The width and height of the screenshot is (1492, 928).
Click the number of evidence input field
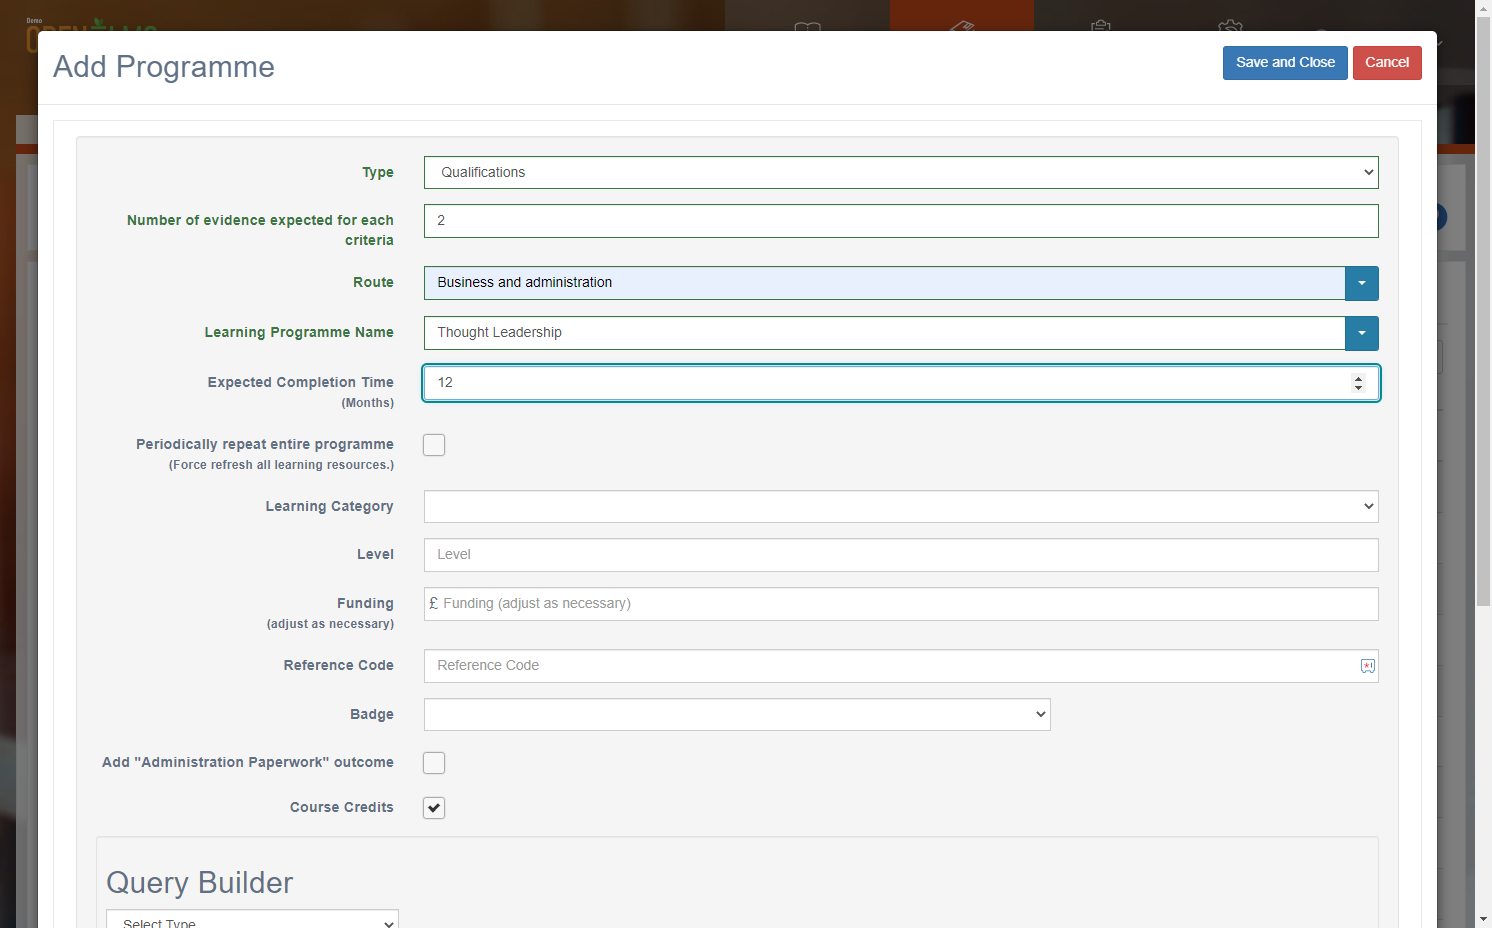[901, 221]
